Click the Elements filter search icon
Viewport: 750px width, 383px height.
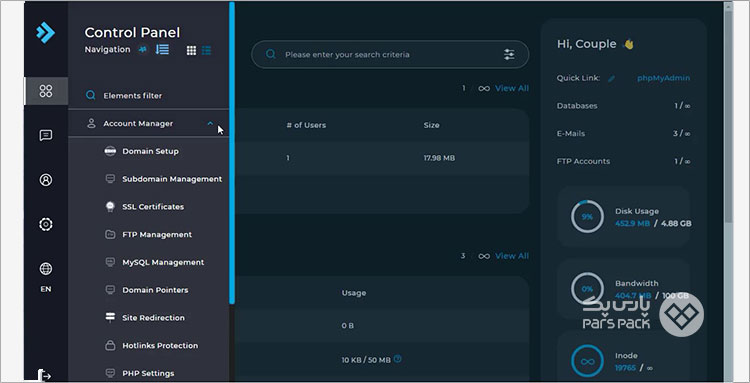coord(90,95)
